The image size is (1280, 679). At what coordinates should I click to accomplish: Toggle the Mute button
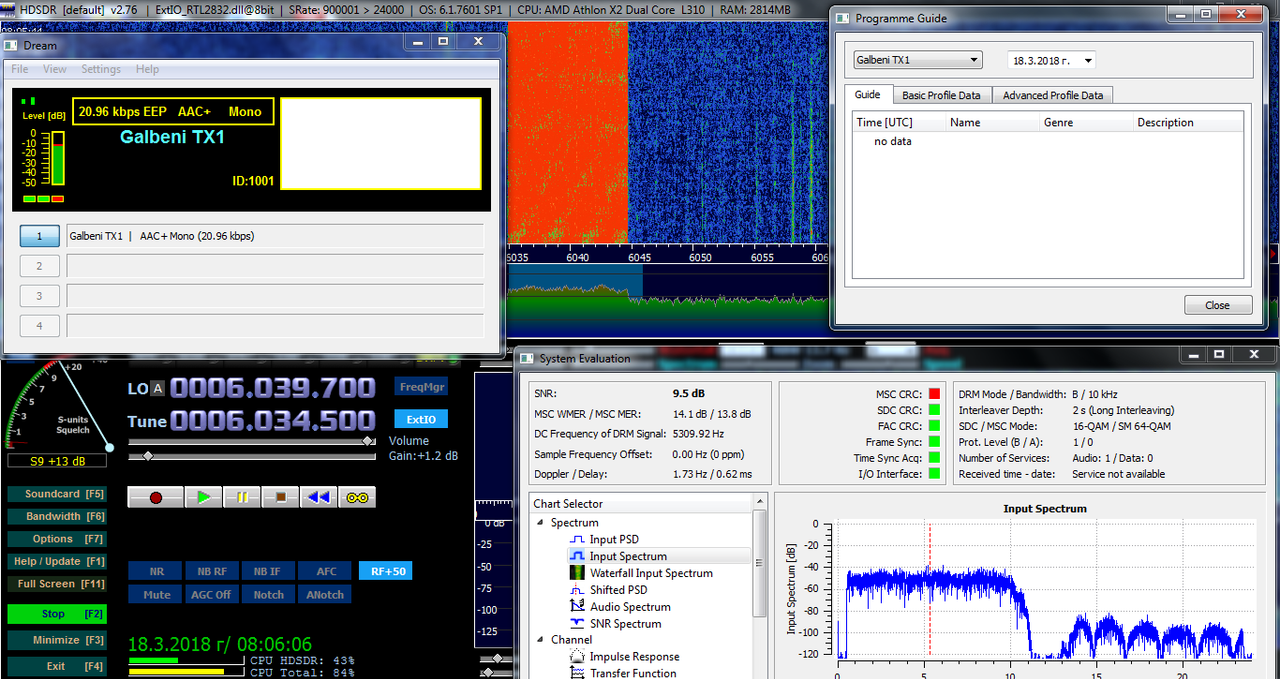(156, 594)
